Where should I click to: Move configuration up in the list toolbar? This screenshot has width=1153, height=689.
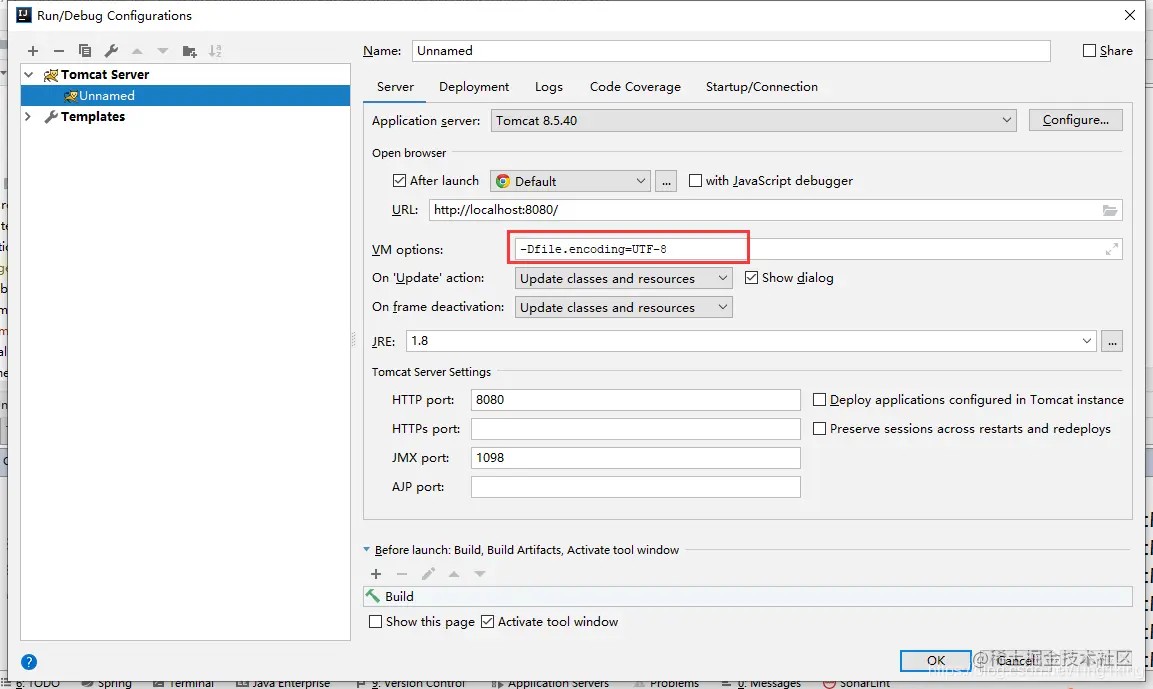click(137, 51)
